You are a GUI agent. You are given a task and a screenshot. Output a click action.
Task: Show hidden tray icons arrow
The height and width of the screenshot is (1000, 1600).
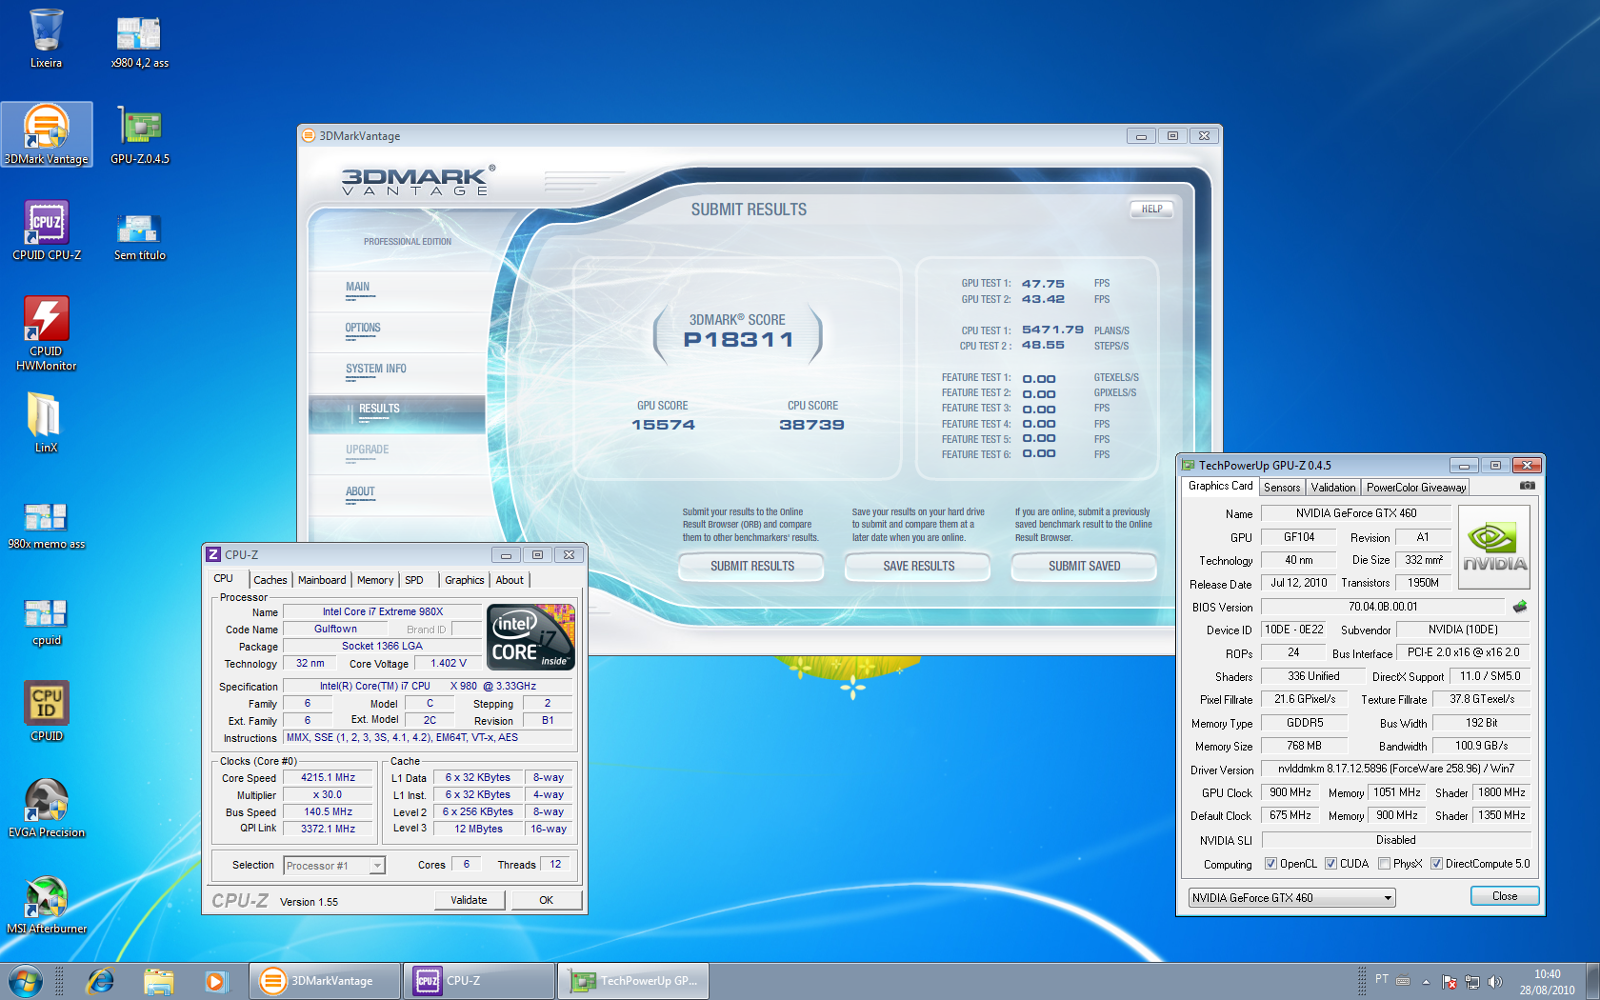coord(1426,982)
